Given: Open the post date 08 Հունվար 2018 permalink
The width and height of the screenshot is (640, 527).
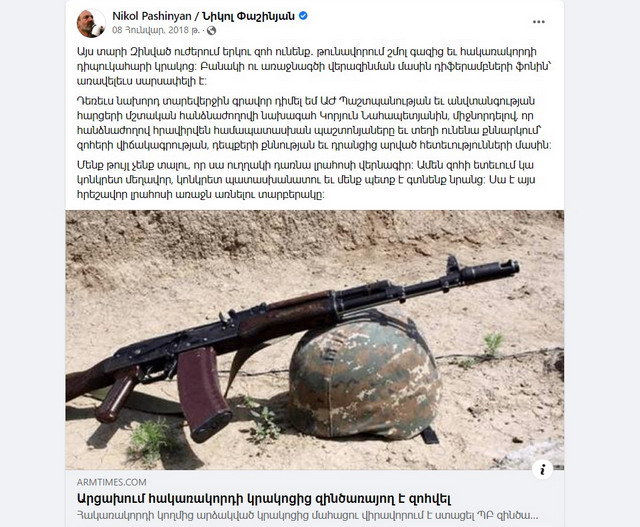Looking at the screenshot, I should [x=156, y=31].
